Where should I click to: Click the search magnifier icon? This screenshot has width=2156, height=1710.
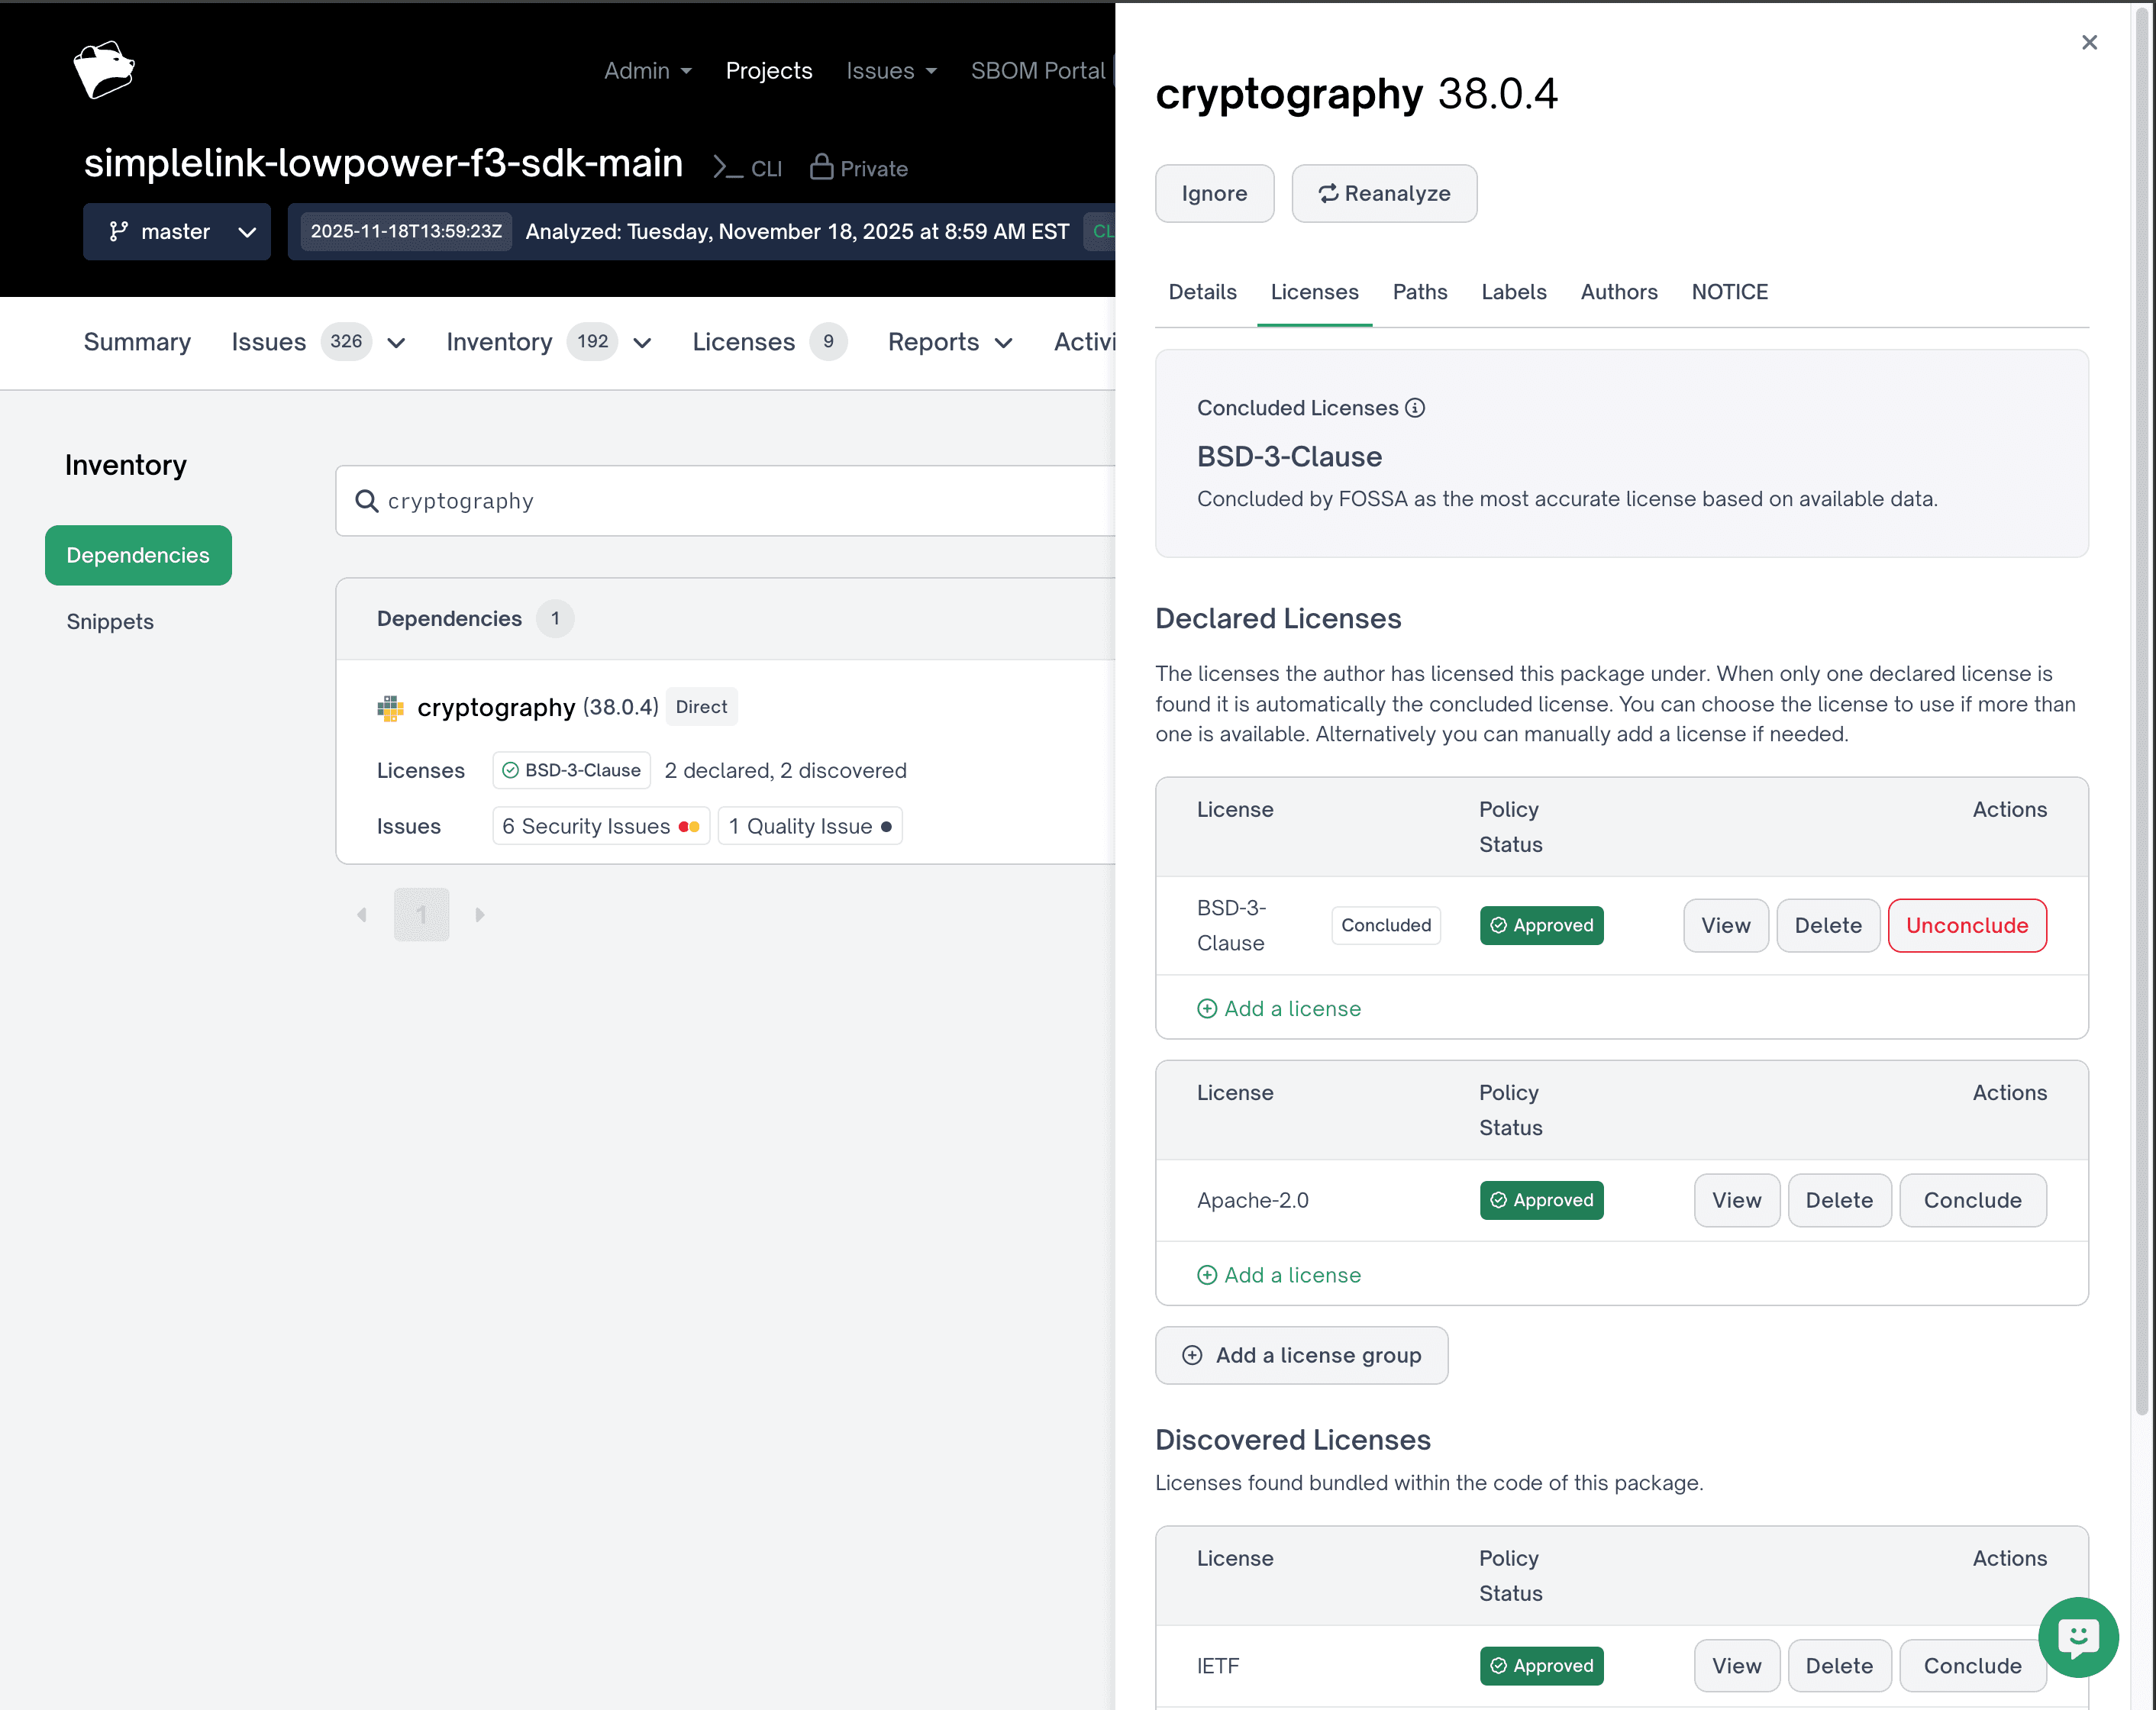(367, 501)
